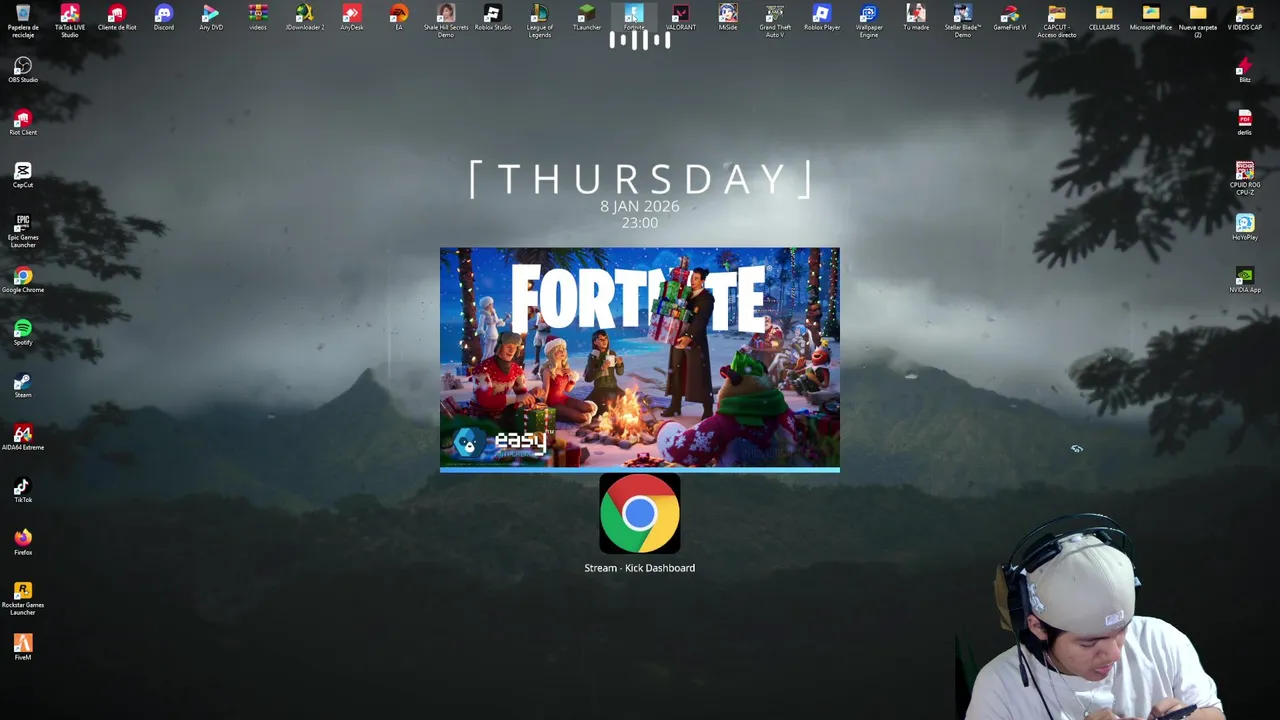Open the videos WinRAR archive icon
Image resolution: width=1280 pixels, height=720 pixels.
pos(258,17)
